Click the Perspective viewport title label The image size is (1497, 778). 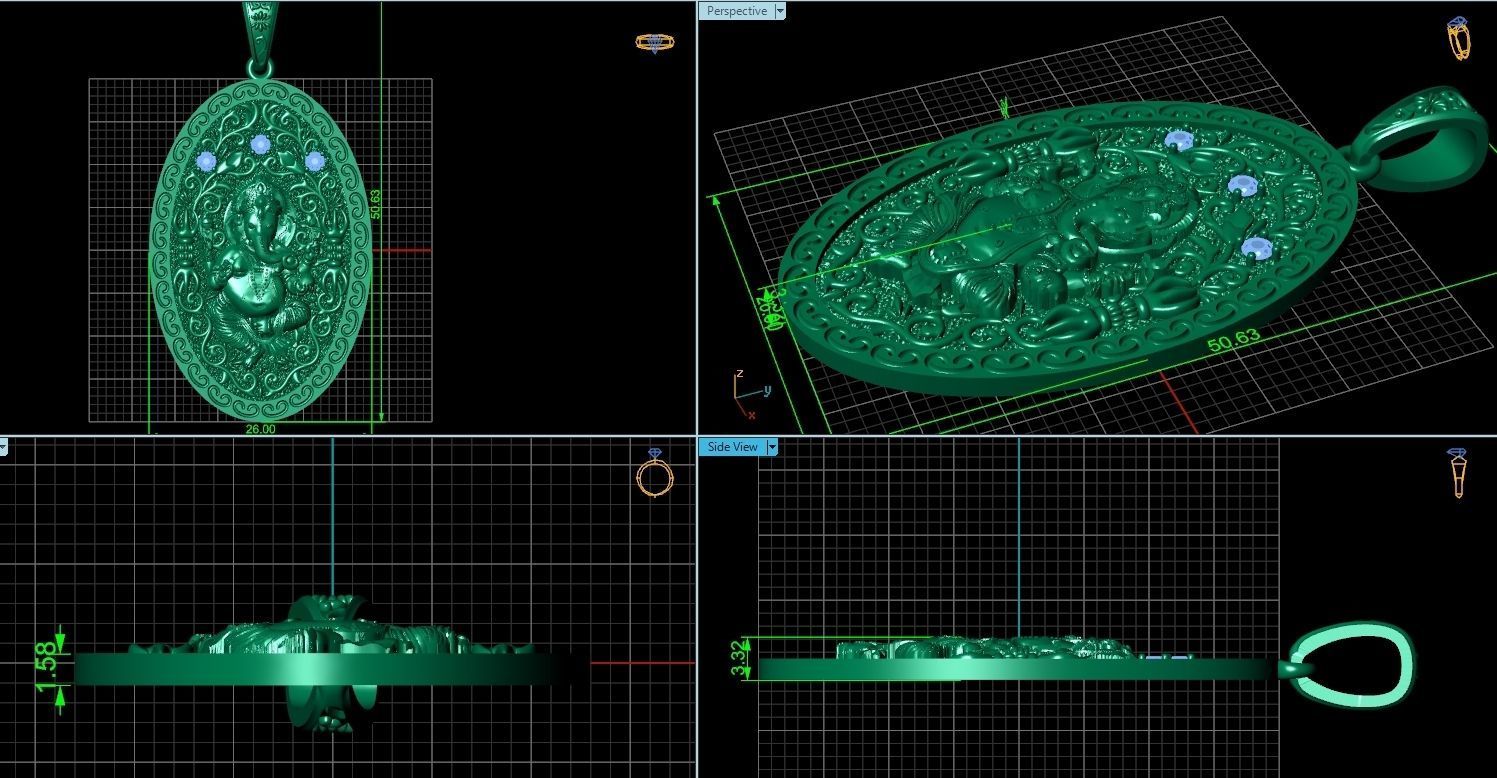pyautogui.click(x=737, y=11)
